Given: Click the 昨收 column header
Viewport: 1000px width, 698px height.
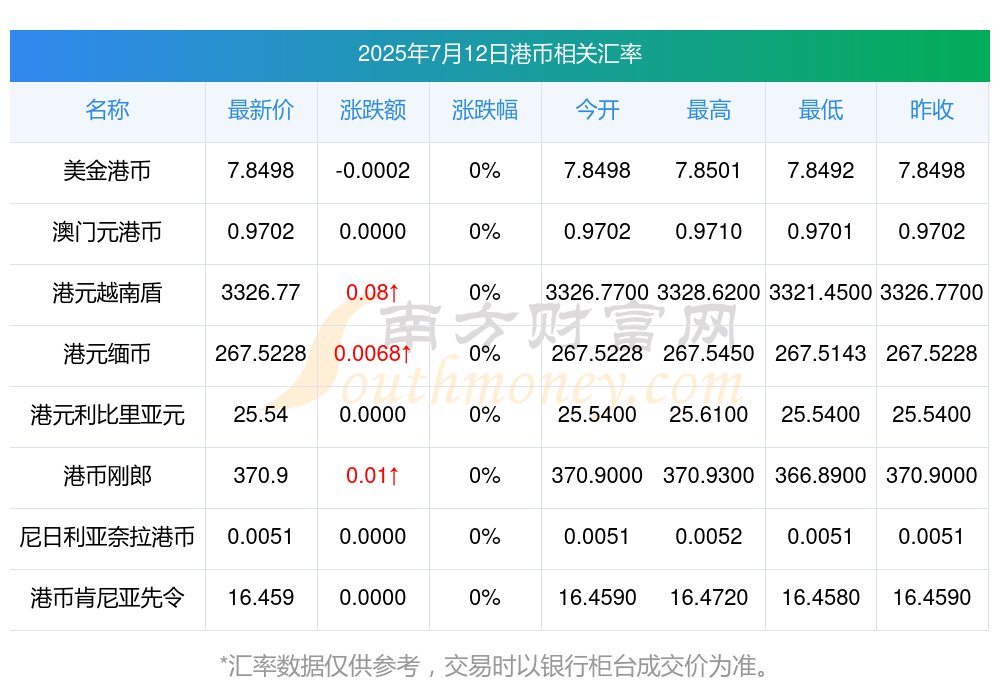Looking at the screenshot, I should point(932,110).
